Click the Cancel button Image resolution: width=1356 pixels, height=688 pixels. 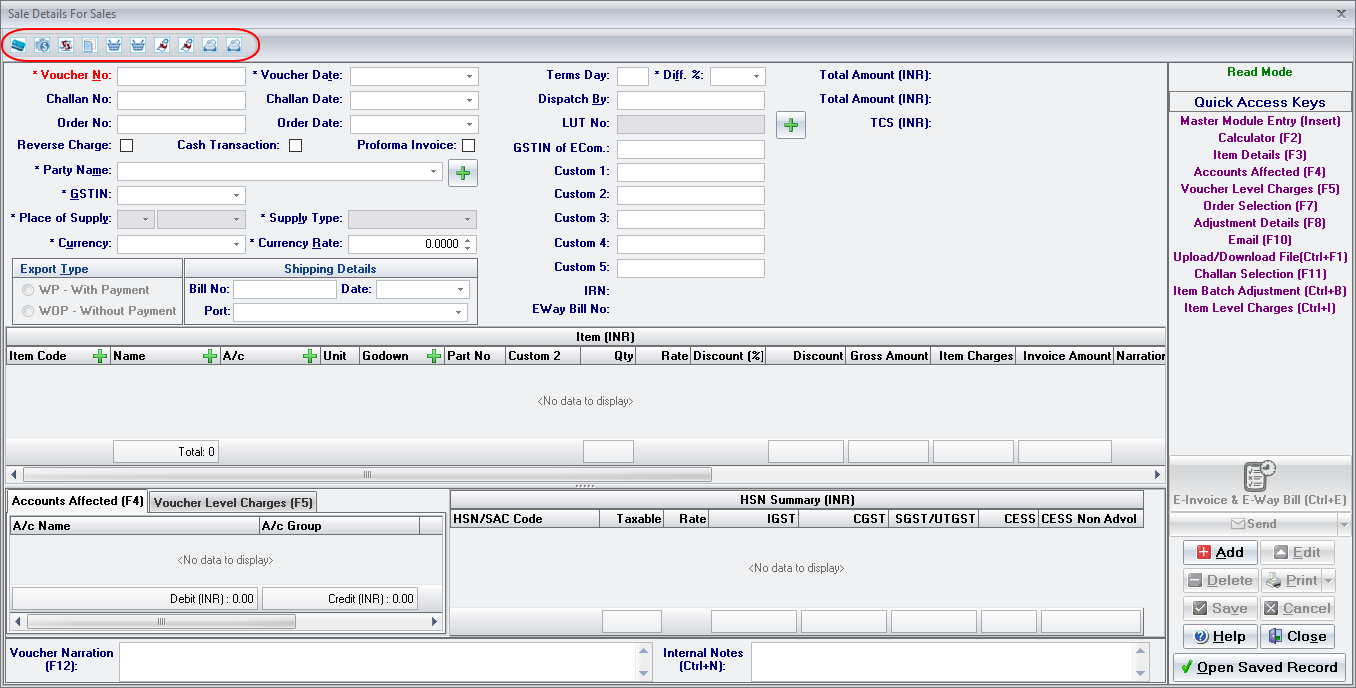click(1298, 608)
